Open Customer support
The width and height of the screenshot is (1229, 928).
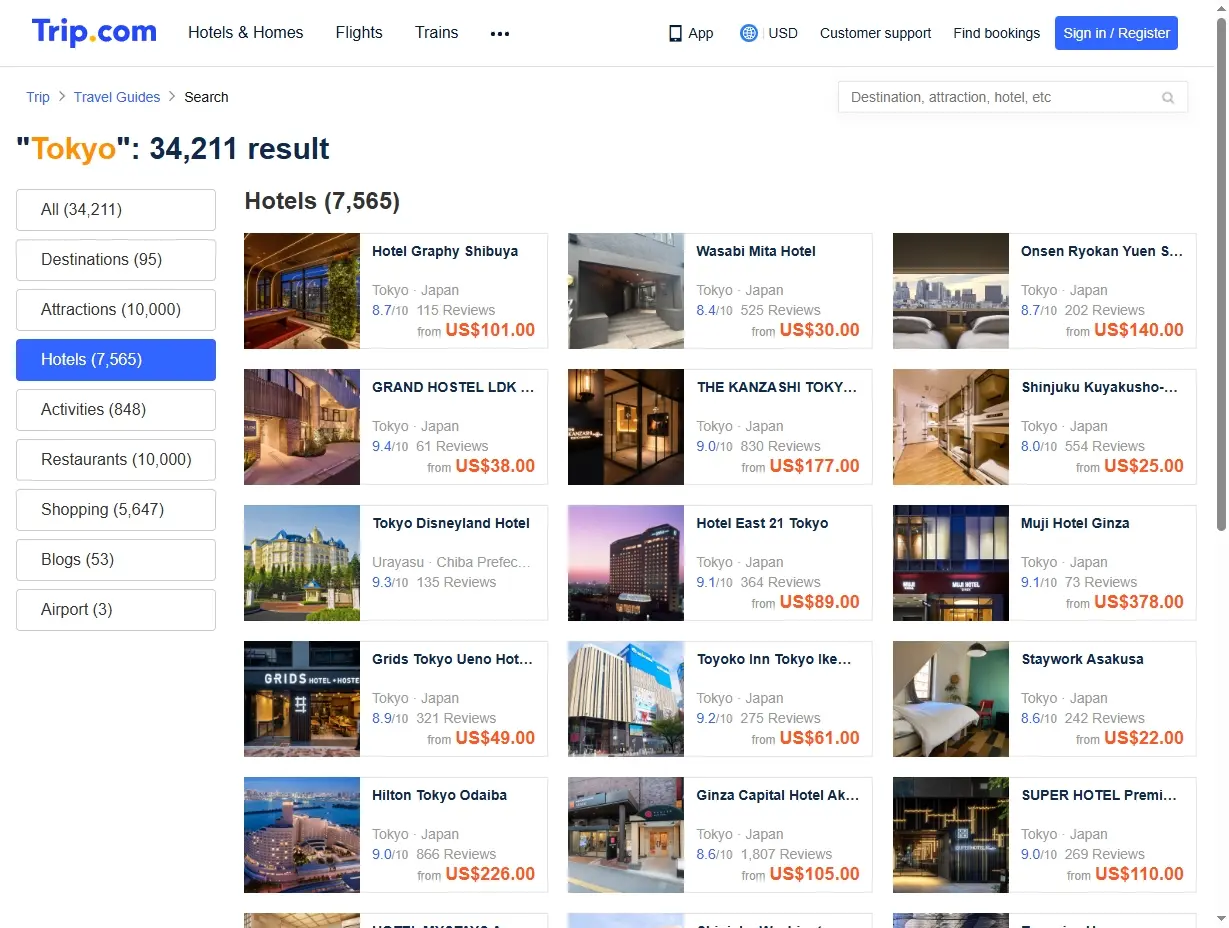[875, 33]
